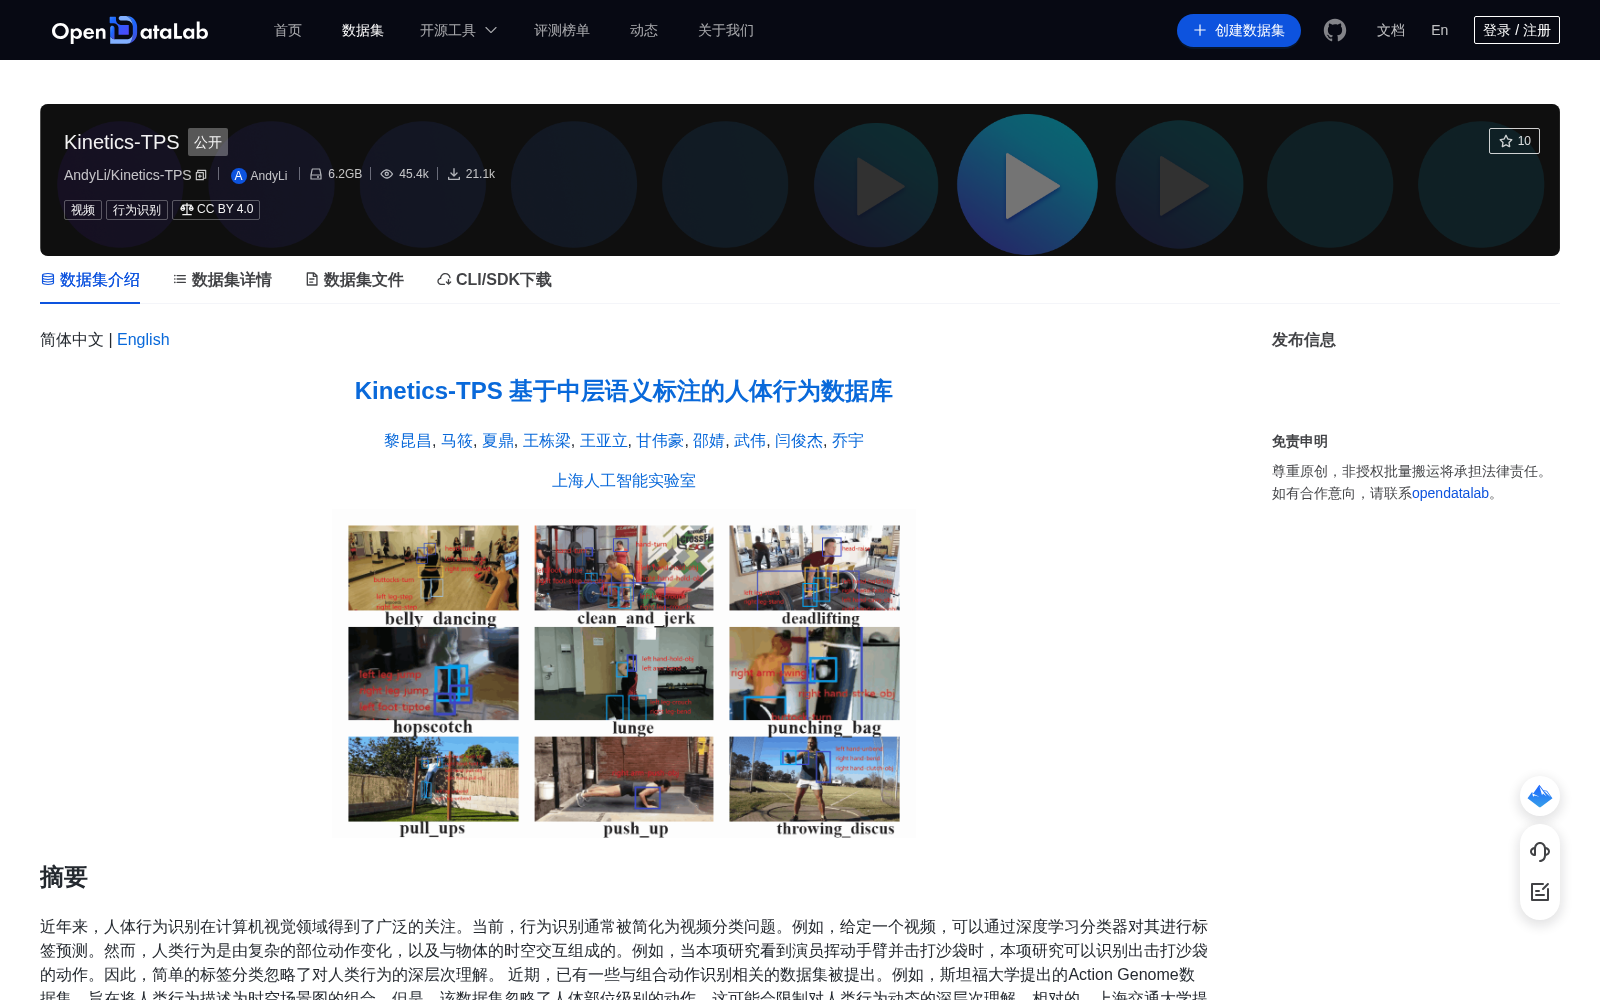The width and height of the screenshot is (1600, 1000).
Task: Click the opendatalab contact link
Action: click(1450, 493)
